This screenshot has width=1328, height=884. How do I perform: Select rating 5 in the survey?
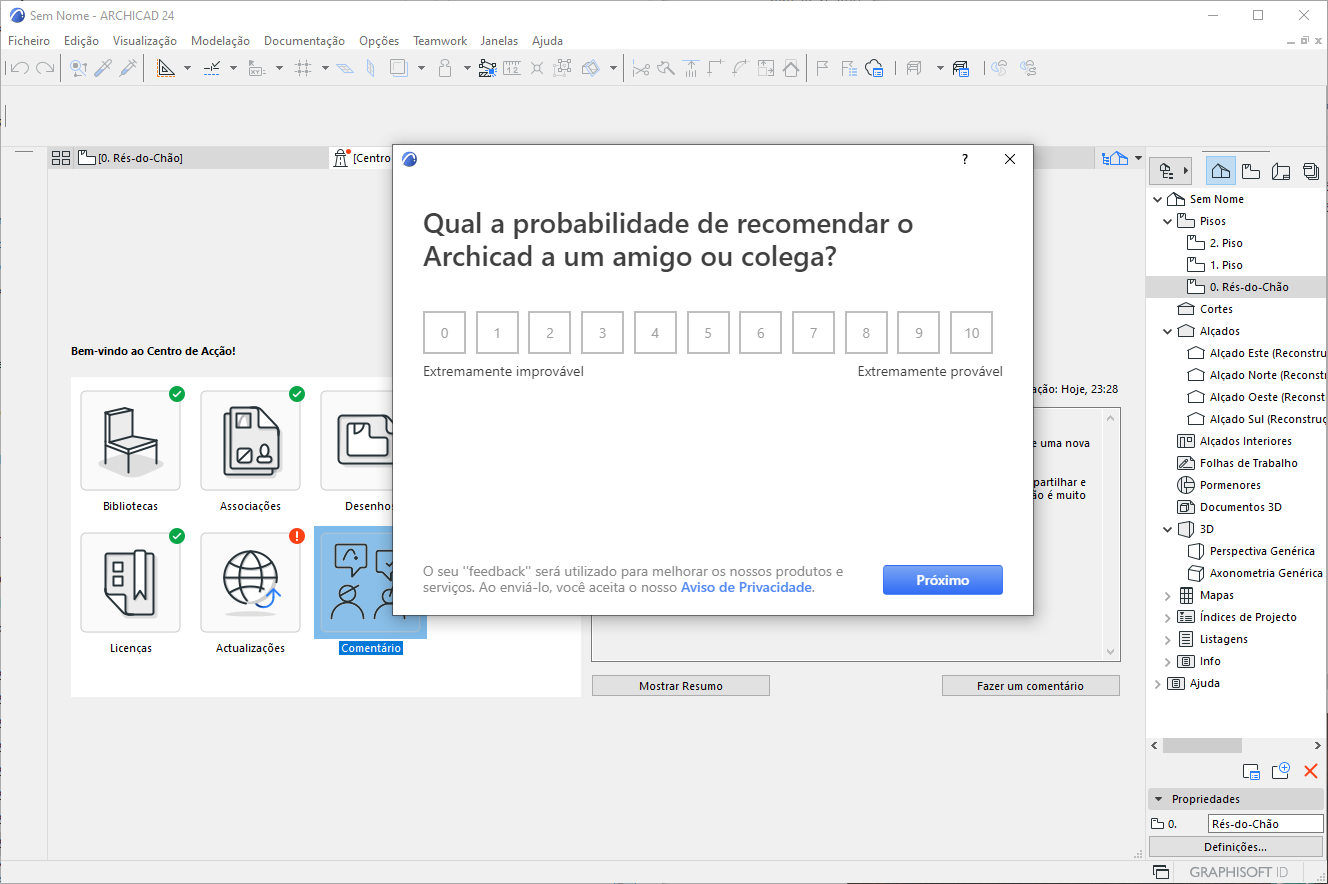point(708,333)
